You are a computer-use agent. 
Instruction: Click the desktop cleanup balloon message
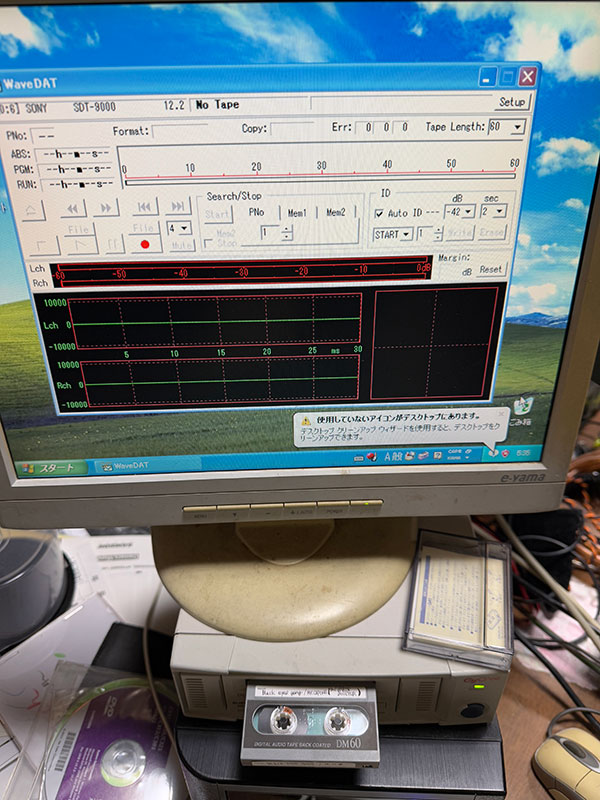point(399,427)
